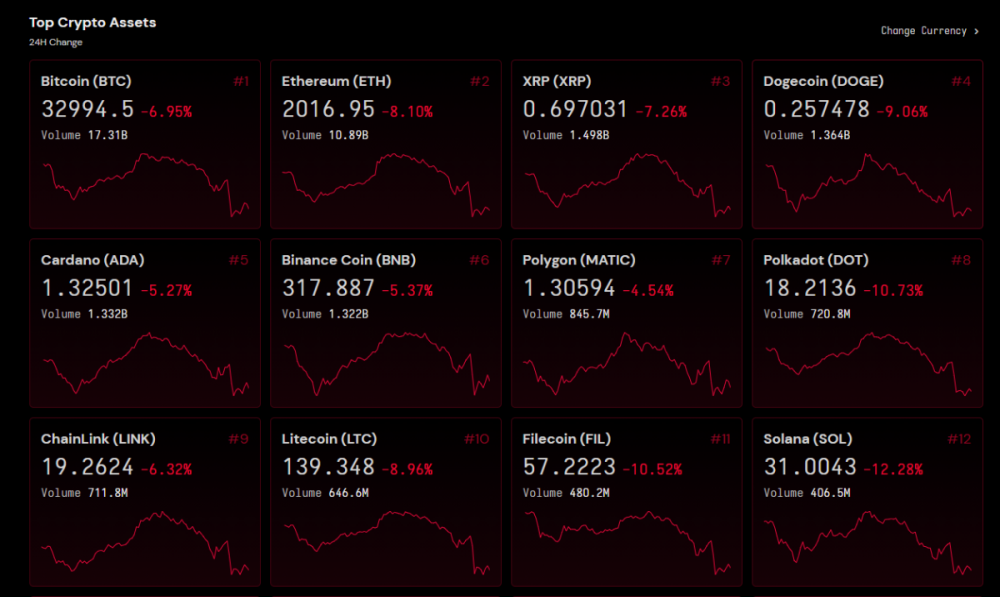This screenshot has width=1000, height=597.
Task: Open the ChainLink (LINK) card
Action: [145, 502]
